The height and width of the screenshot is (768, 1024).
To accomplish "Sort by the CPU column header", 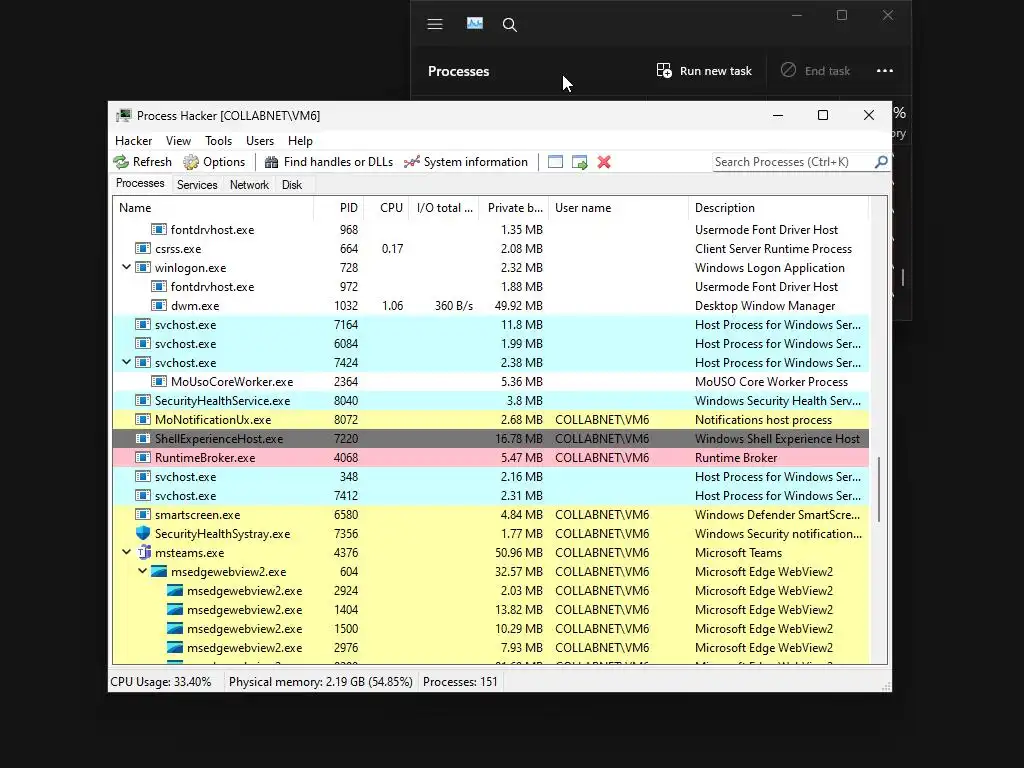I will [387, 208].
